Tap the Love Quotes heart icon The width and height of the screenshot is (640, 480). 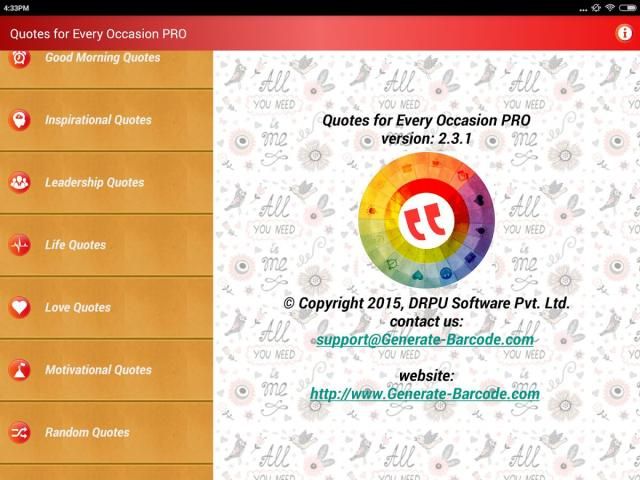tap(19, 308)
